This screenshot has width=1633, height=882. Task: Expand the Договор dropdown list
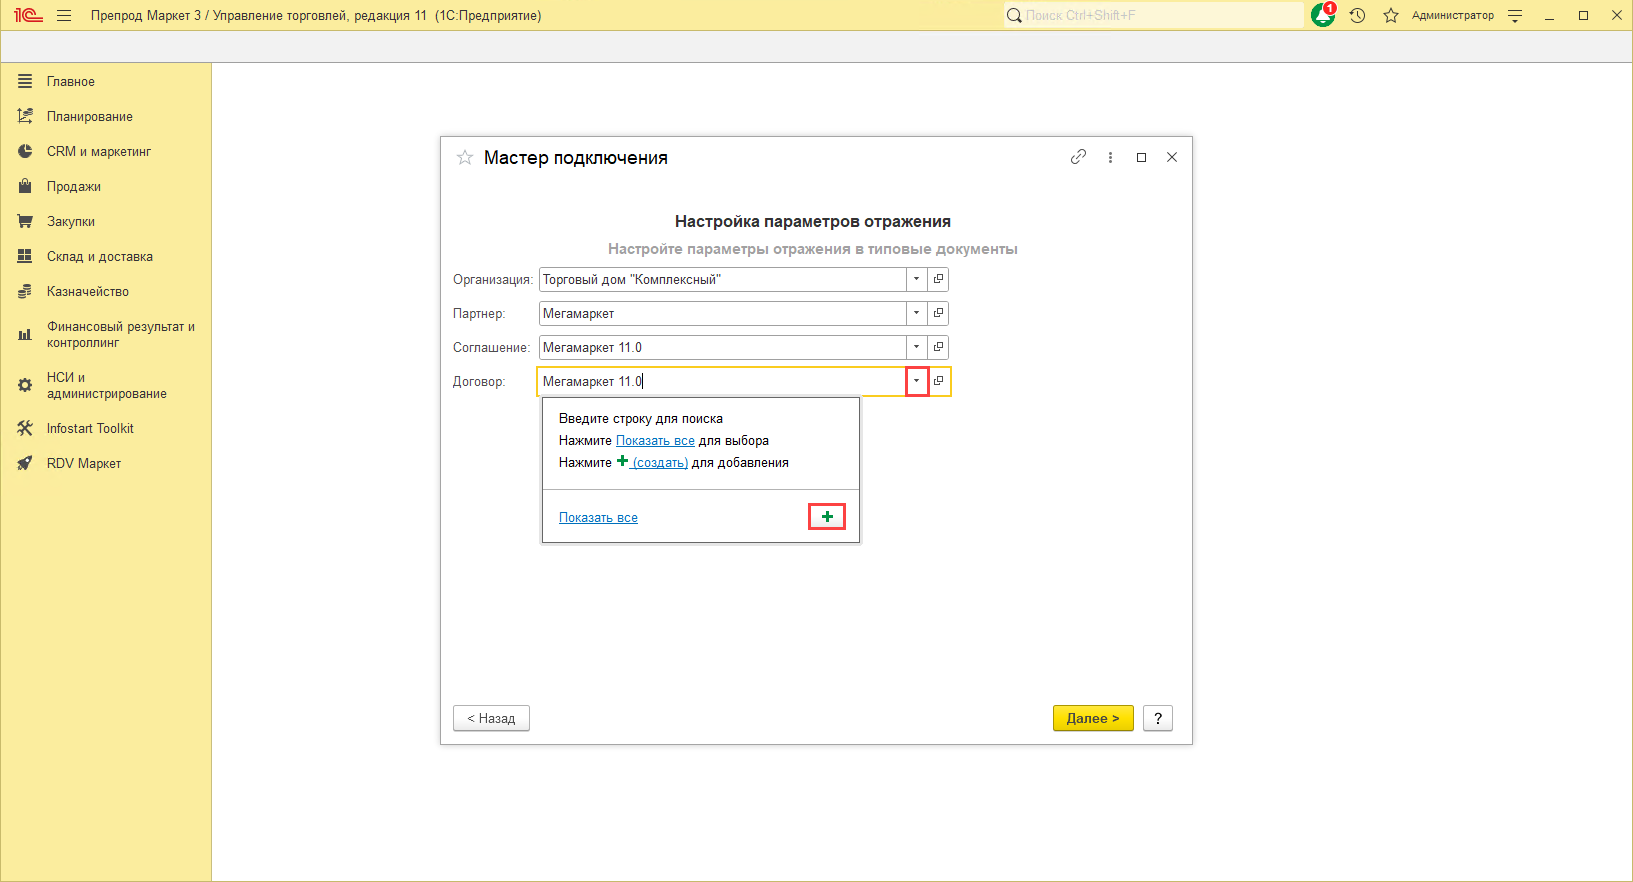[917, 381]
